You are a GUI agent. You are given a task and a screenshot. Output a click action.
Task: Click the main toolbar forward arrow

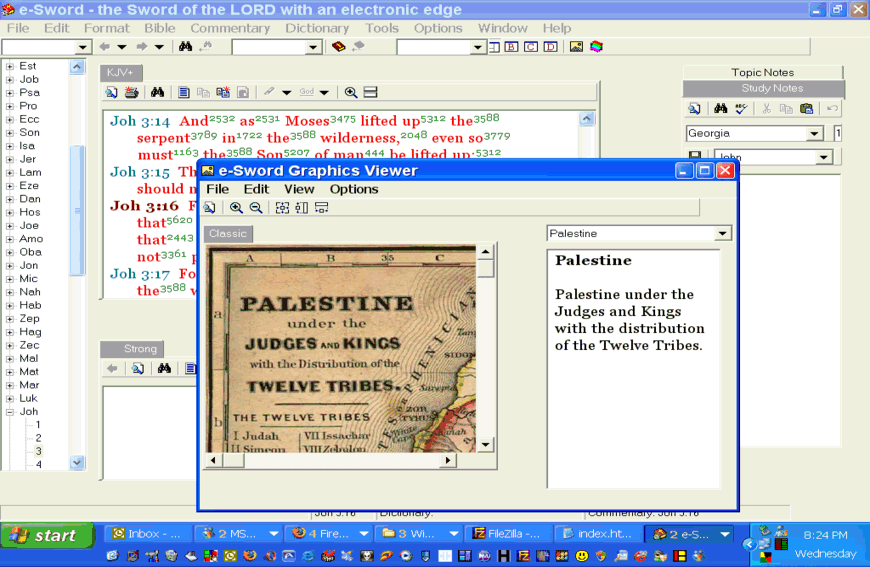142,47
